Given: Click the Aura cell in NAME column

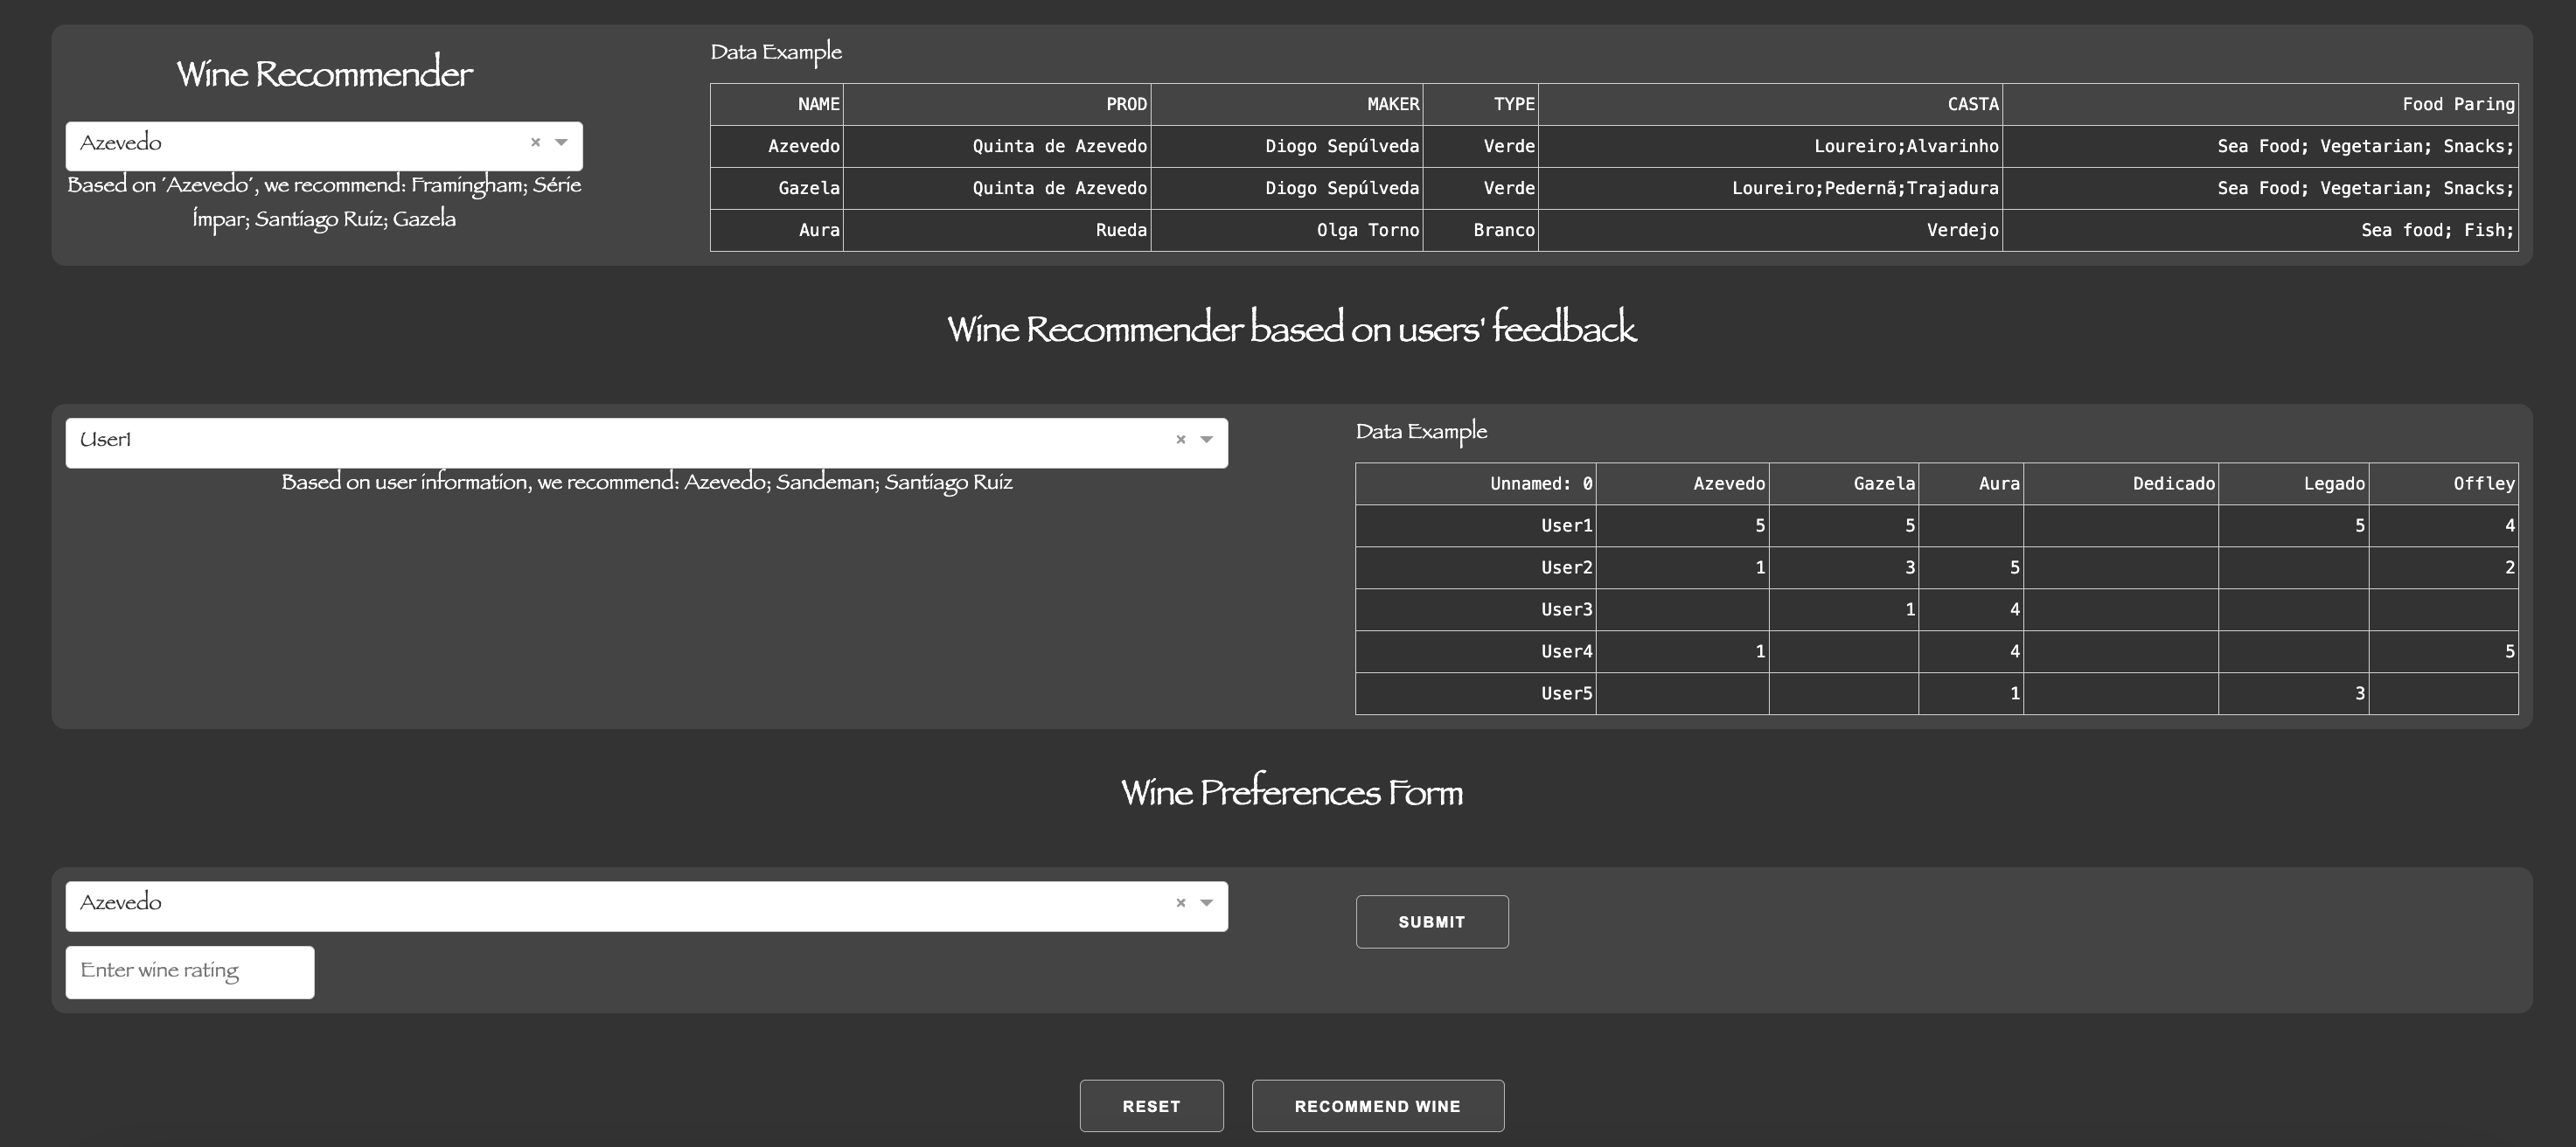Looking at the screenshot, I should click(777, 230).
